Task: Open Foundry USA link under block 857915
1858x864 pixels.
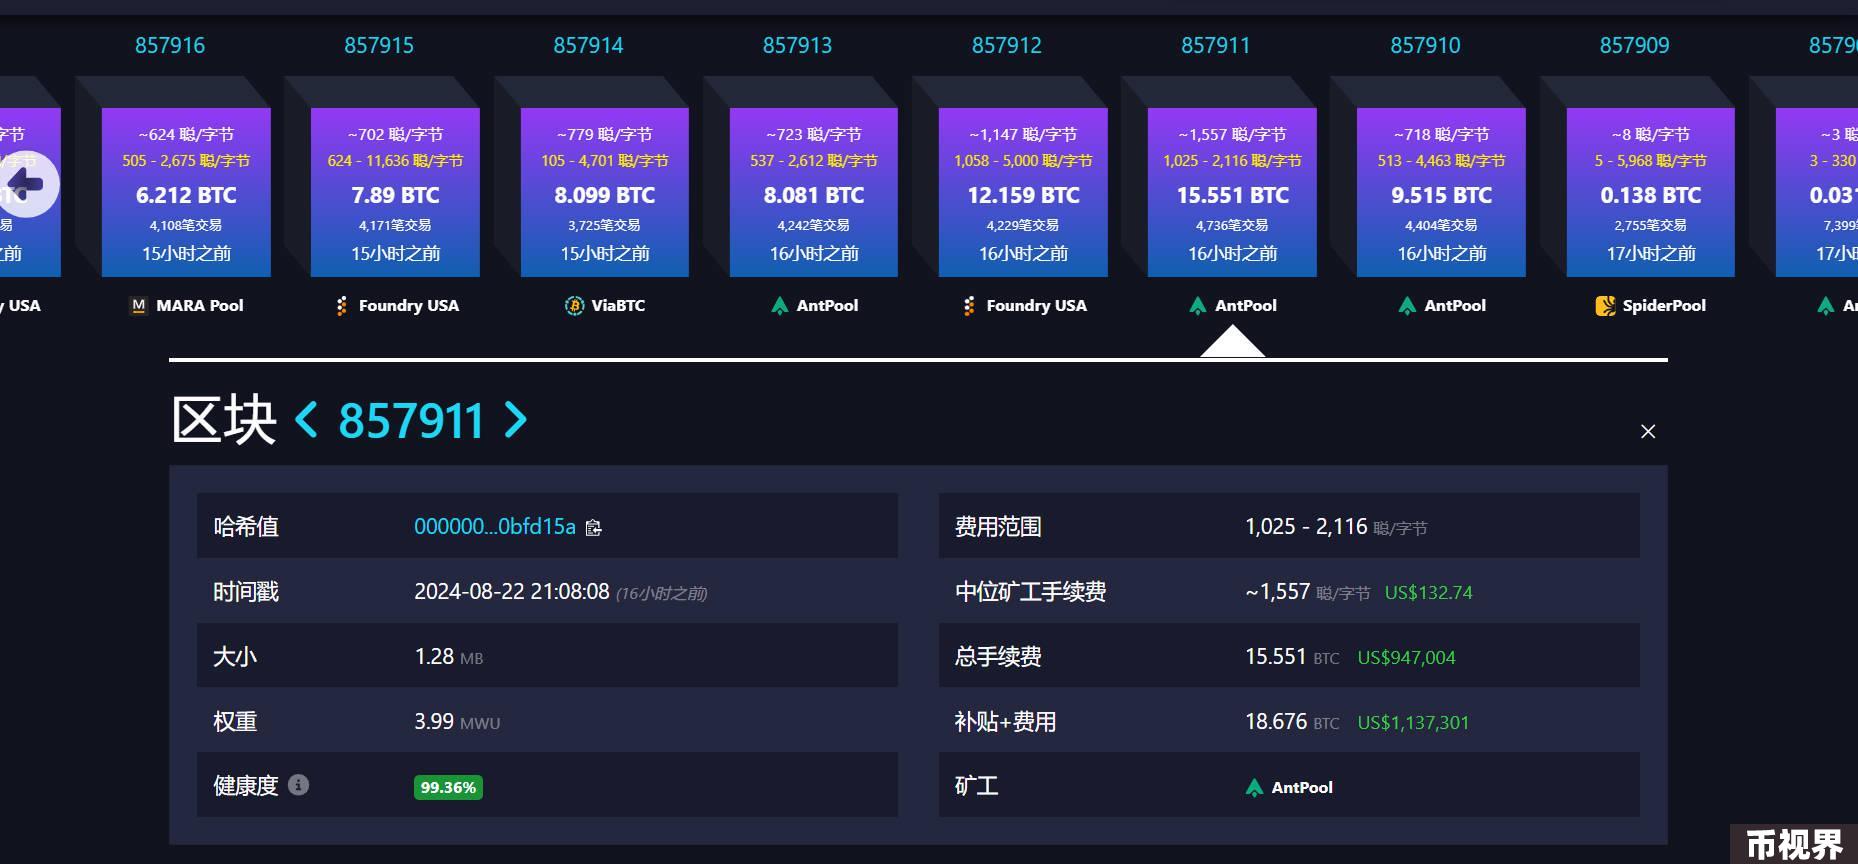Action: pos(409,305)
